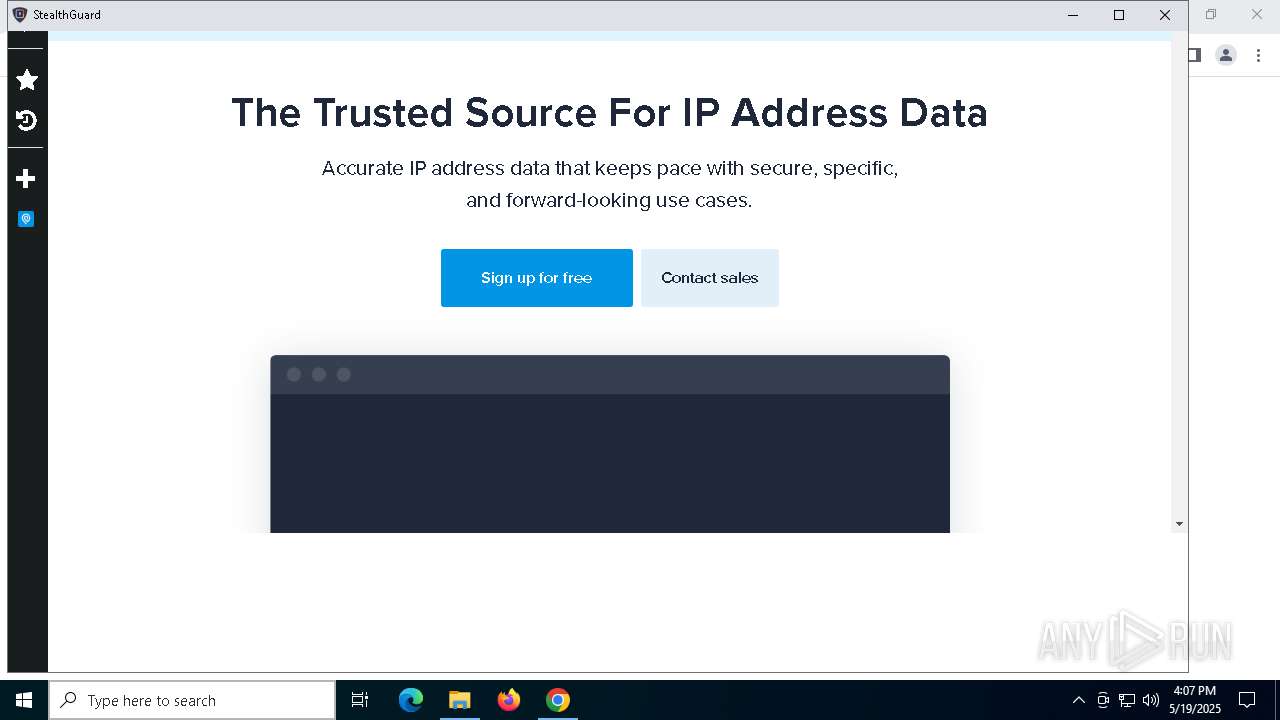Minimize the StealthGuard window

[1073, 15]
